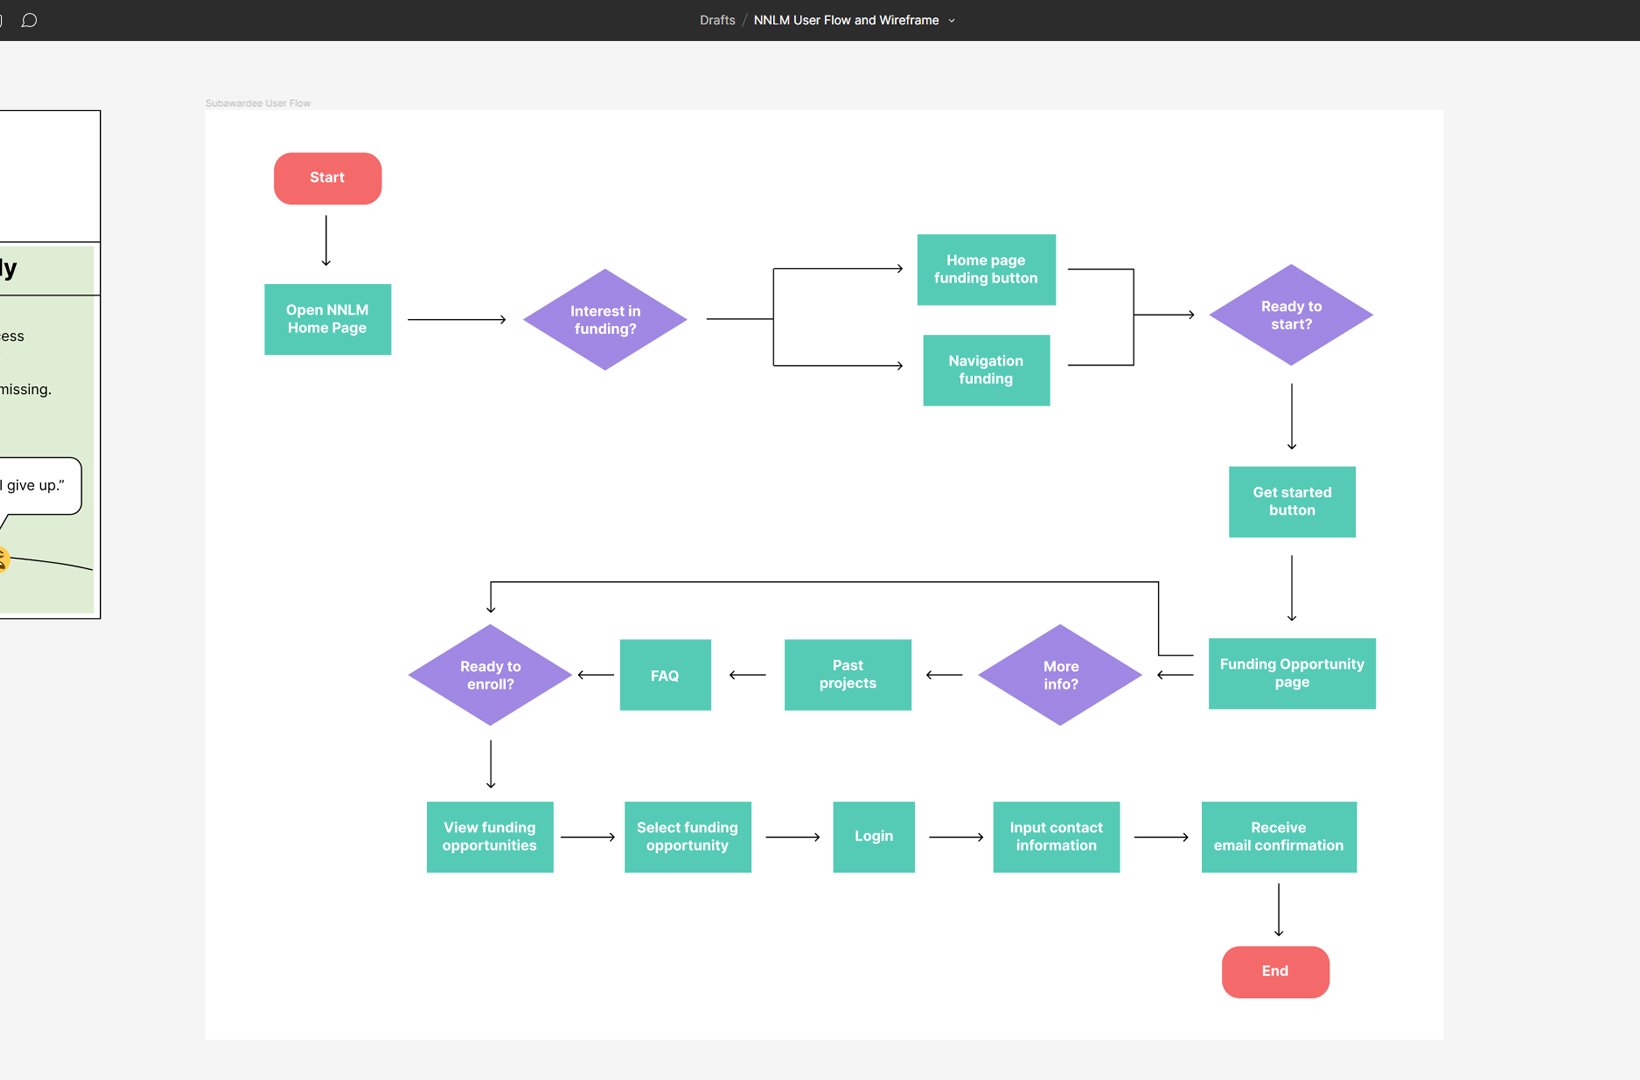
Task: Select the Select funding opportunity box
Action: click(688, 836)
